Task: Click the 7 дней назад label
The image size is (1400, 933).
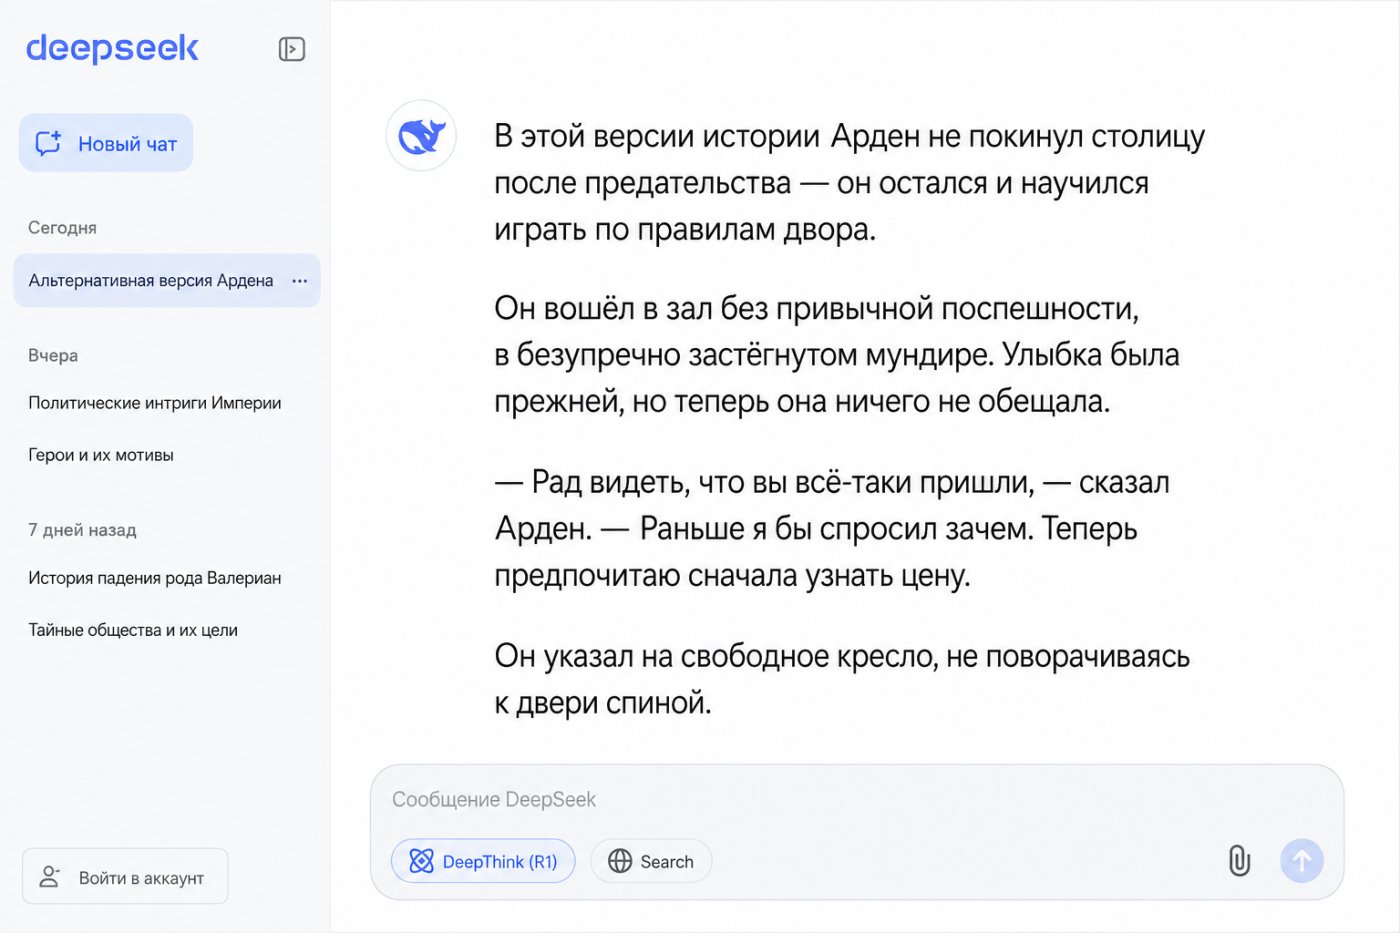Action: point(82,530)
